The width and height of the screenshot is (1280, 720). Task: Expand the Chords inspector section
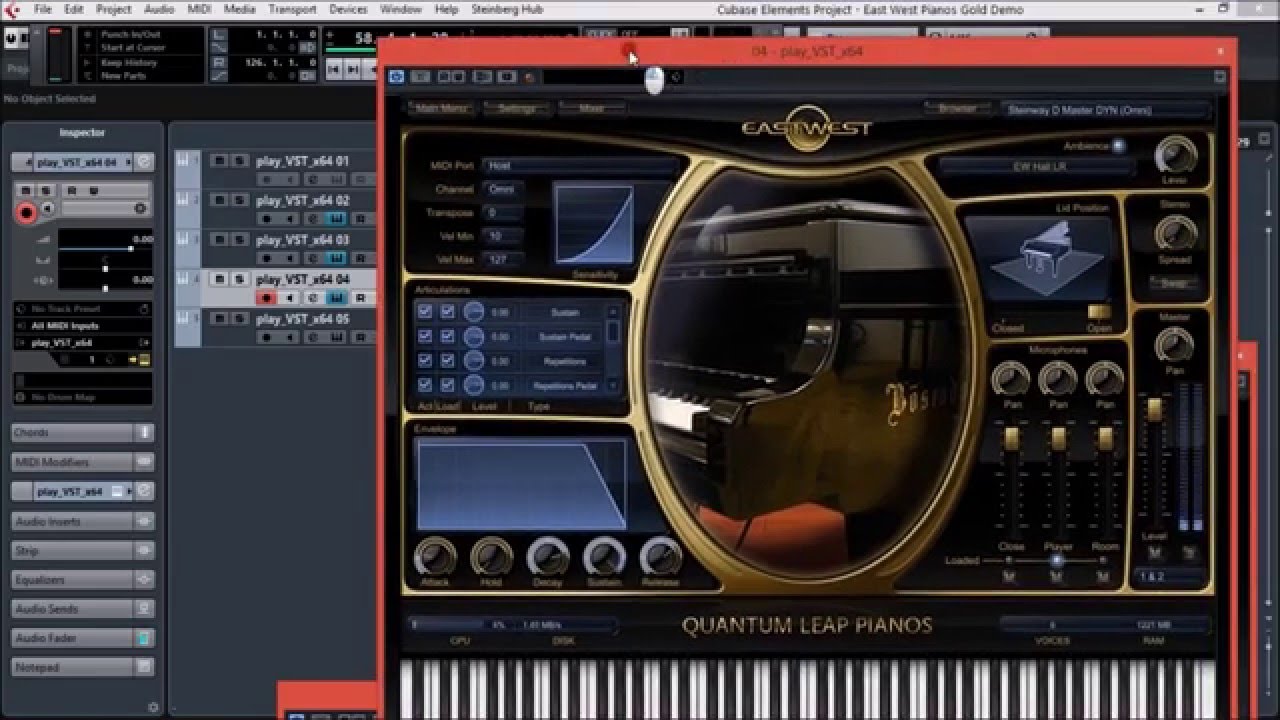coord(82,433)
